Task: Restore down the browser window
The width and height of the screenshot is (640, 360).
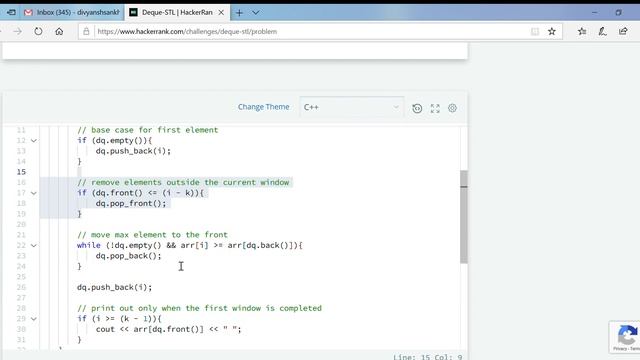Action: click(618, 13)
